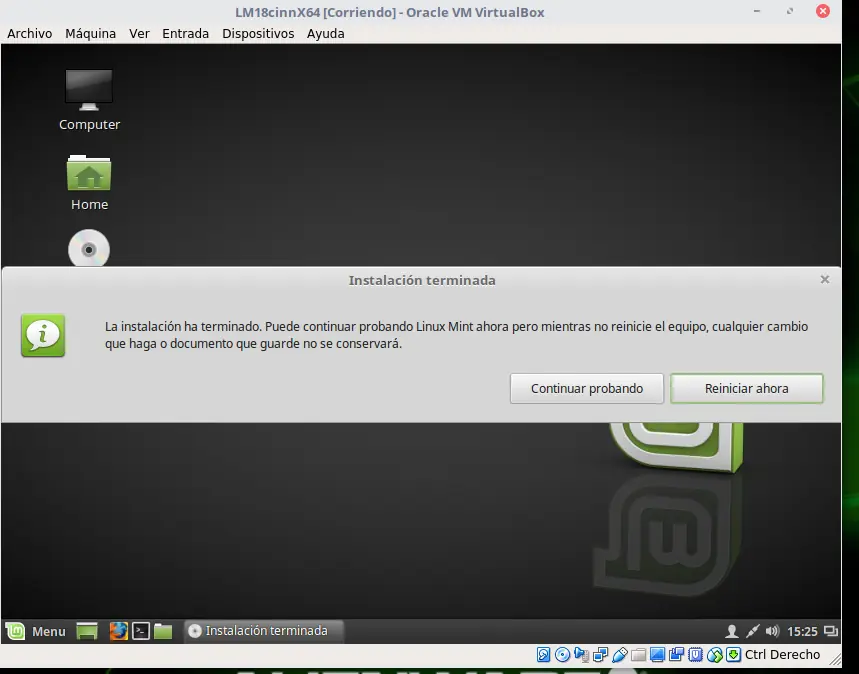Click the VirtualBox video capture status icon
This screenshot has width=859, height=674.
point(677,655)
